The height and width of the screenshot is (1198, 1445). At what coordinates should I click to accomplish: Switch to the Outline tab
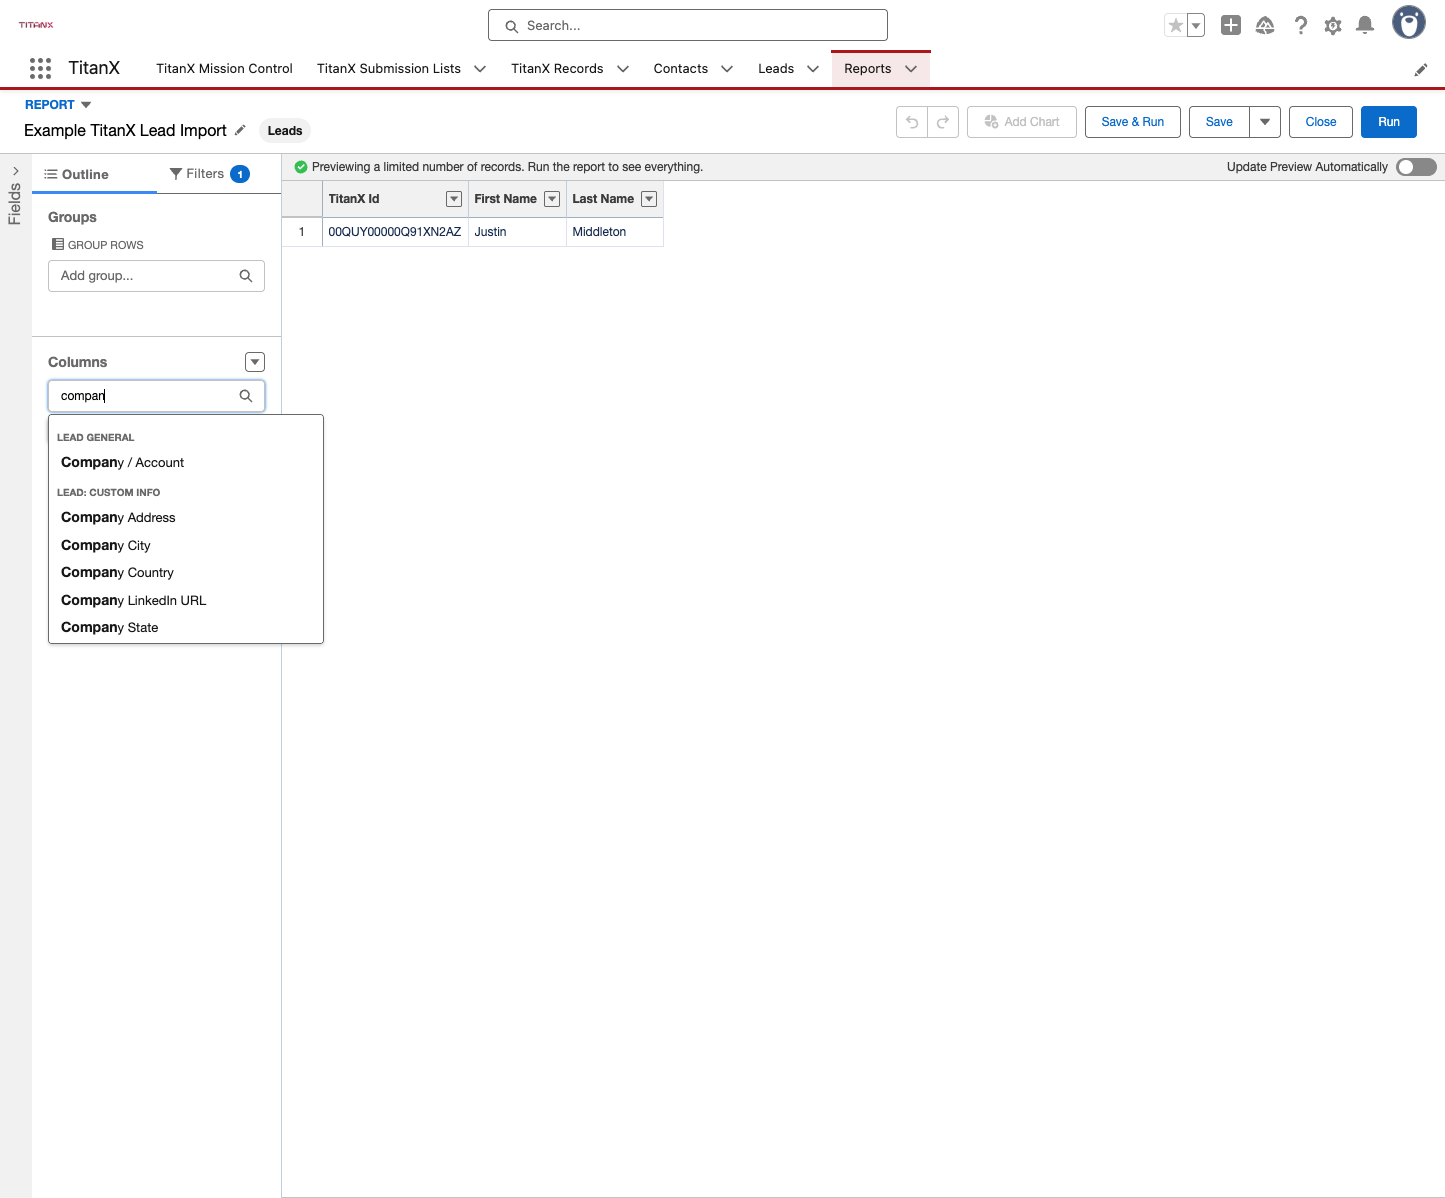95,174
